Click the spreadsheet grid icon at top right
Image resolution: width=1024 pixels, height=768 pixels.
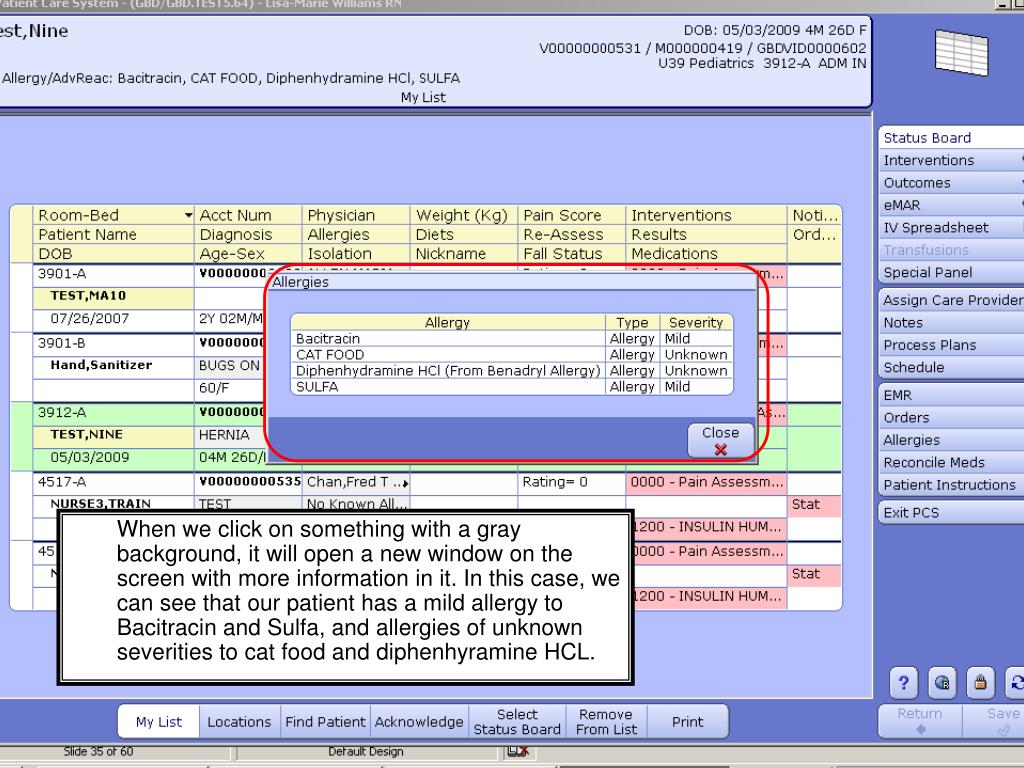[x=961, y=52]
